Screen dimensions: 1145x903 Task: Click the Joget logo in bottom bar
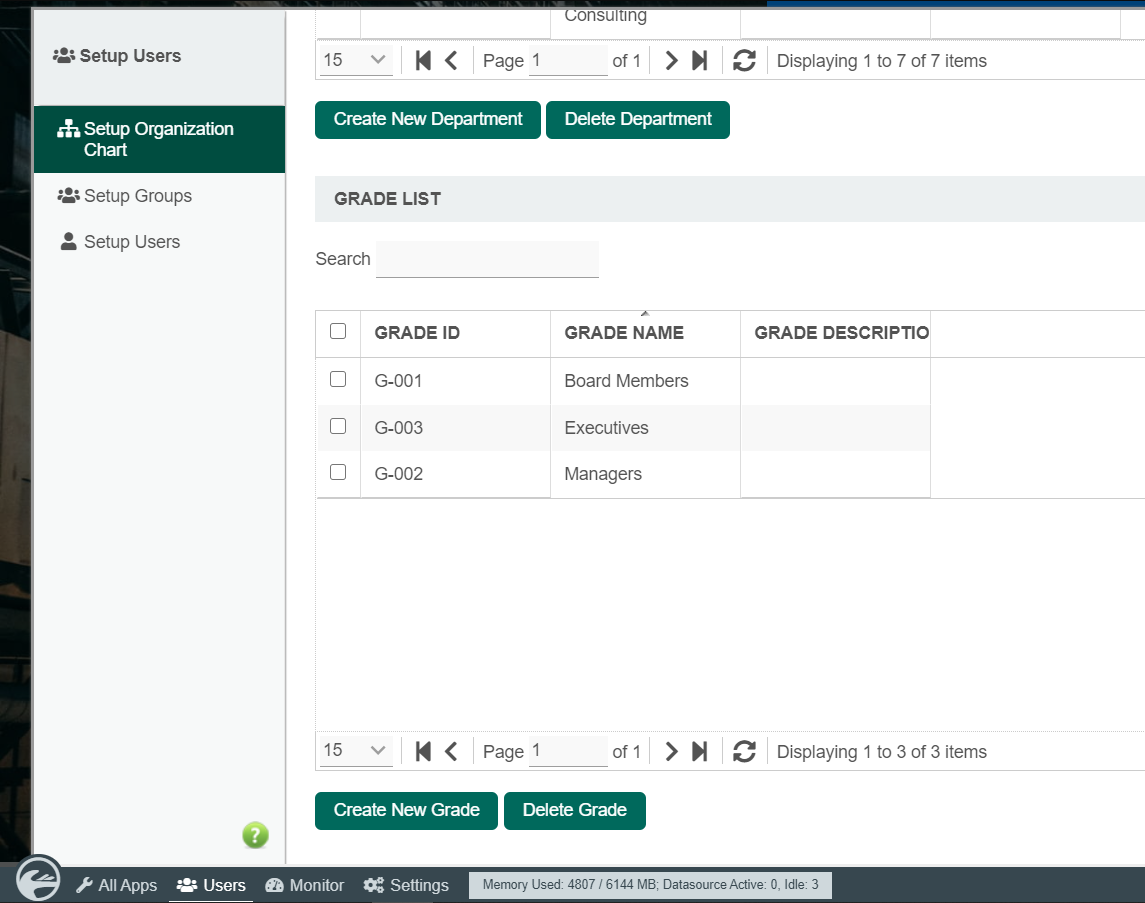click(x=39, y=880)
